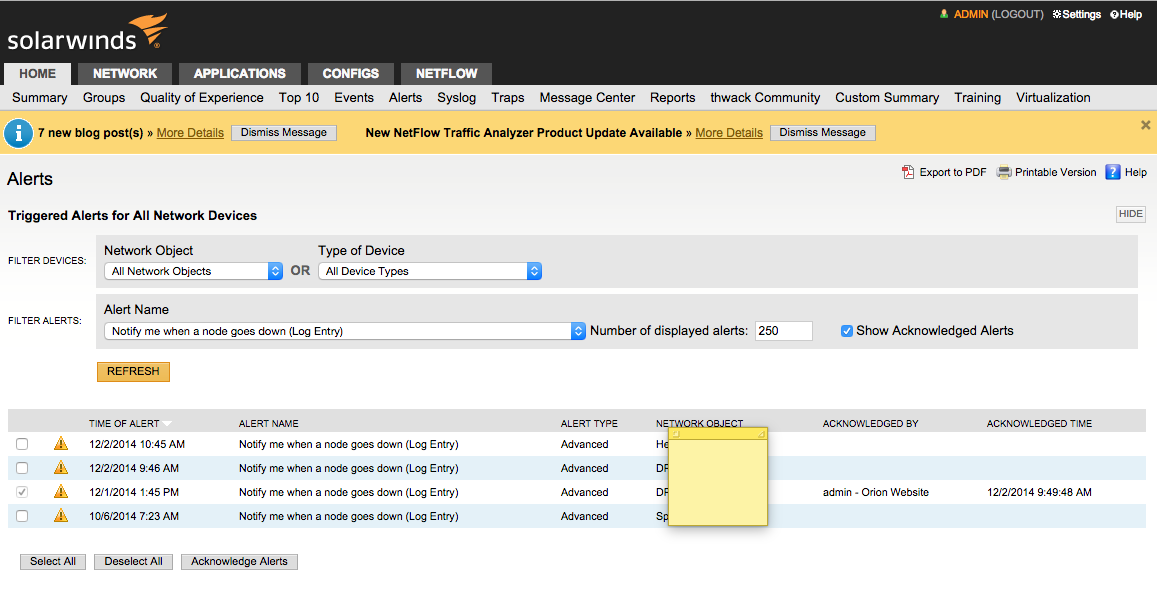Sort by ACKNOWLEDGED TIME column header
Screen dimensions: 1157x612
tap(1040, 424)
